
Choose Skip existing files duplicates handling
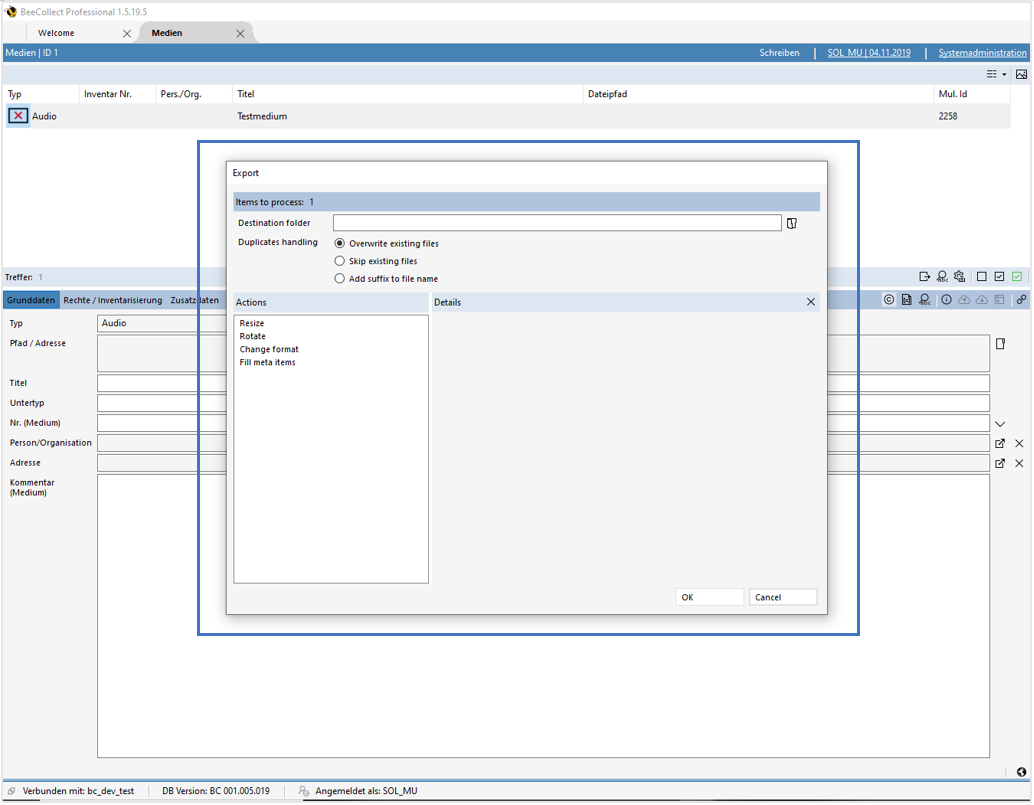[x=340, y=261]
